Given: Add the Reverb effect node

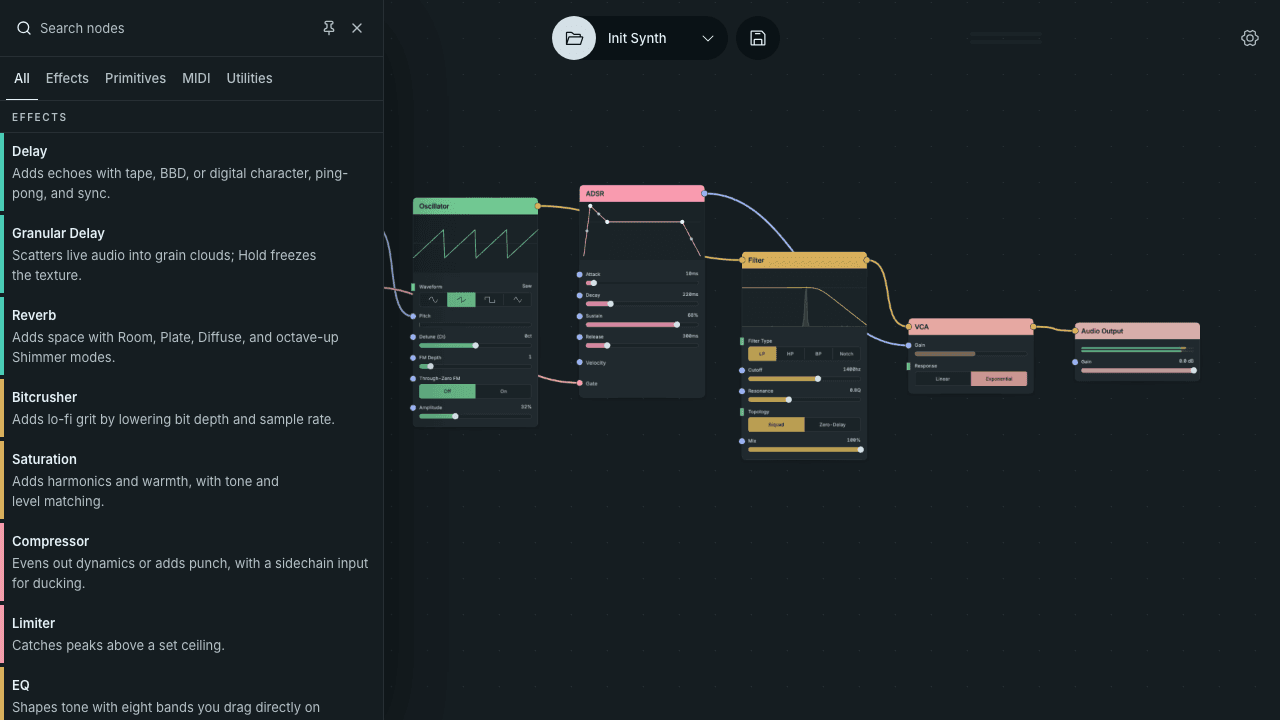Looking at the screenshot, I should pos(192,336).
